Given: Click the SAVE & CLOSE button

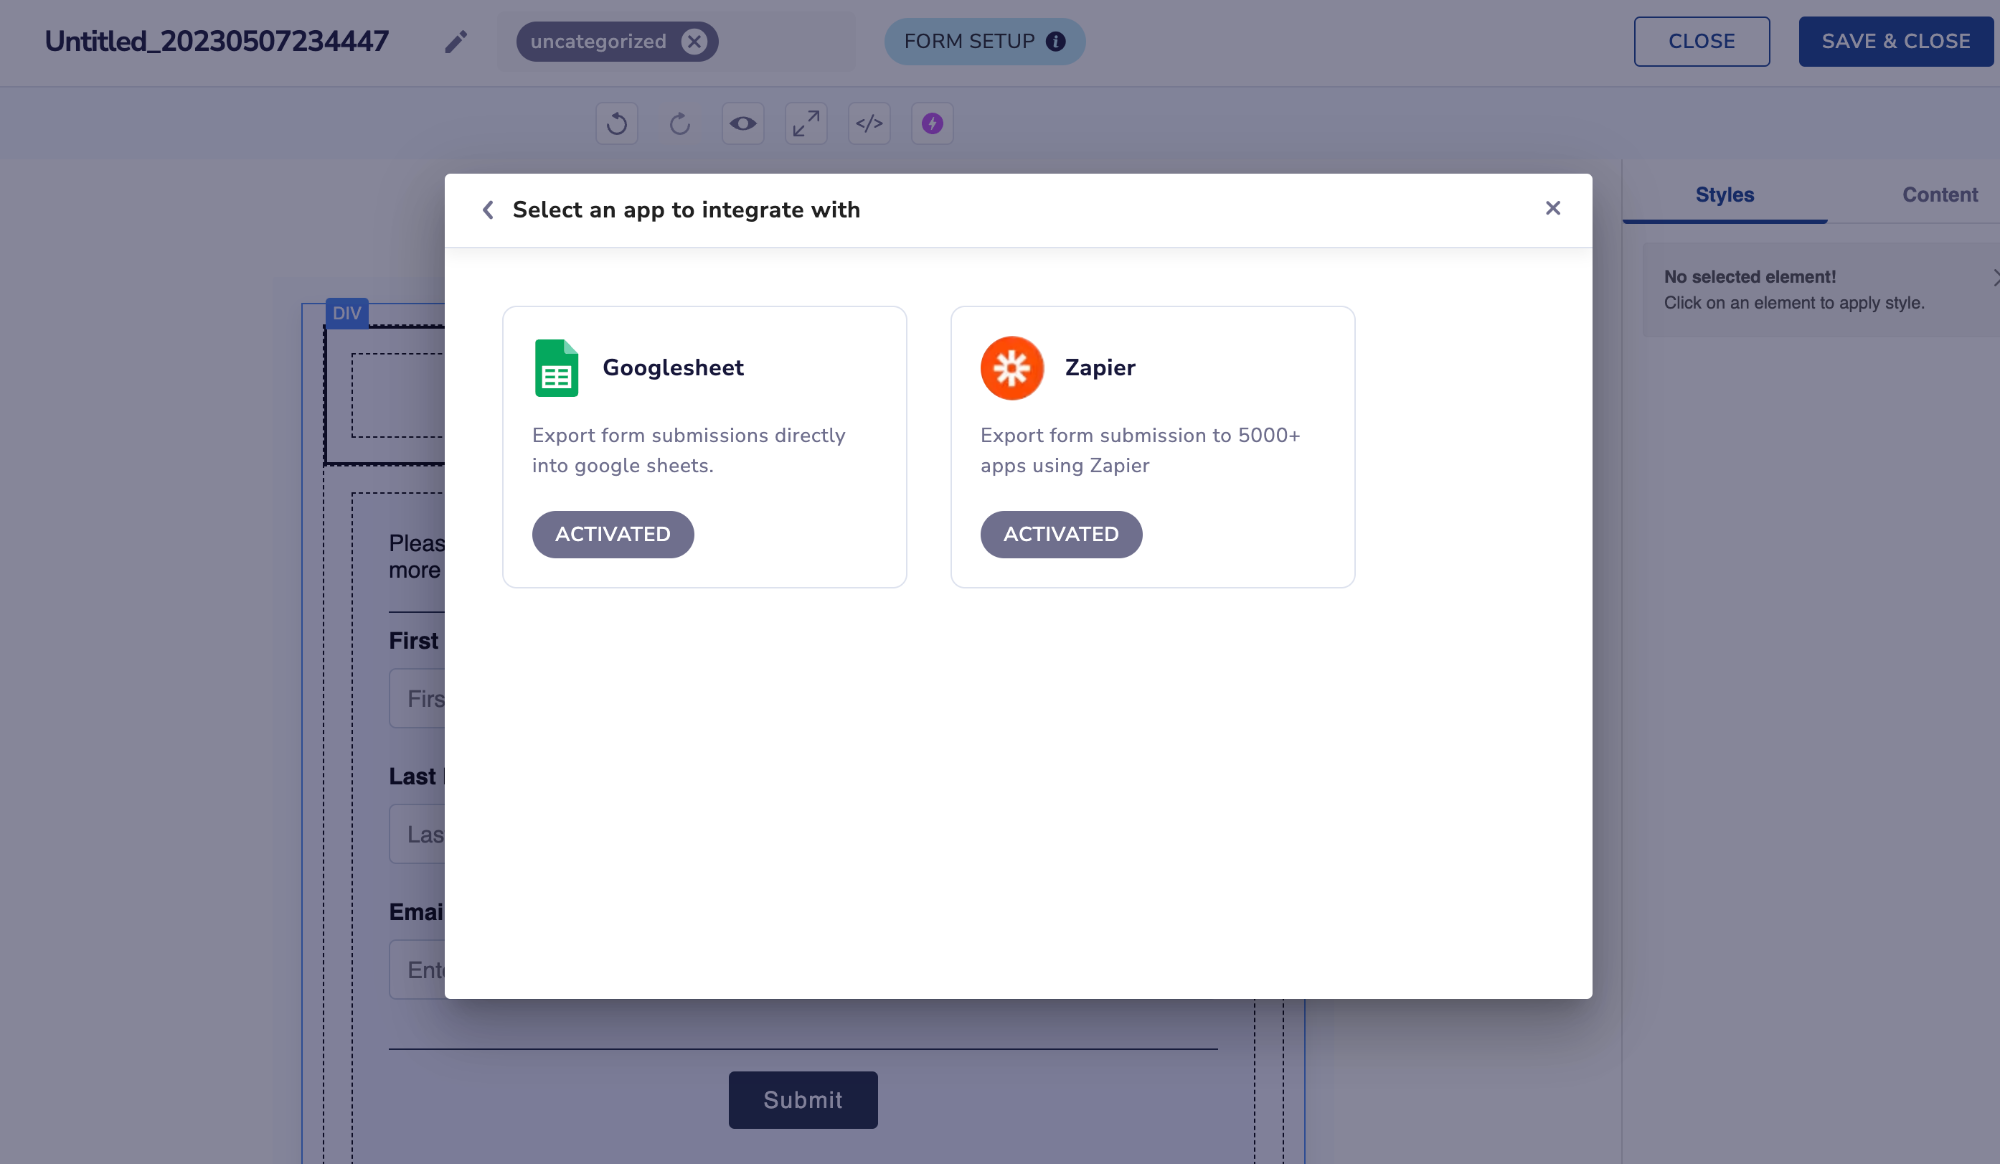Looking at the screenshot, I should pos(1895,42).
